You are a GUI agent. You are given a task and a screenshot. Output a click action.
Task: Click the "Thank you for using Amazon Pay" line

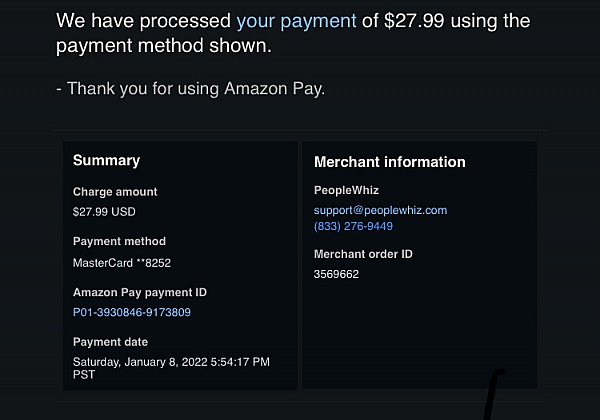click(190, 88)
